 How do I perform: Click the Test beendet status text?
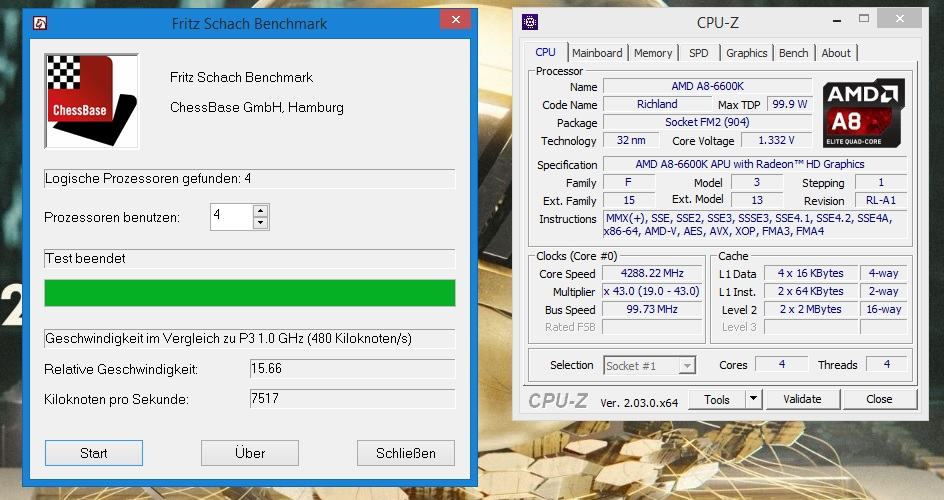point(85,258)
